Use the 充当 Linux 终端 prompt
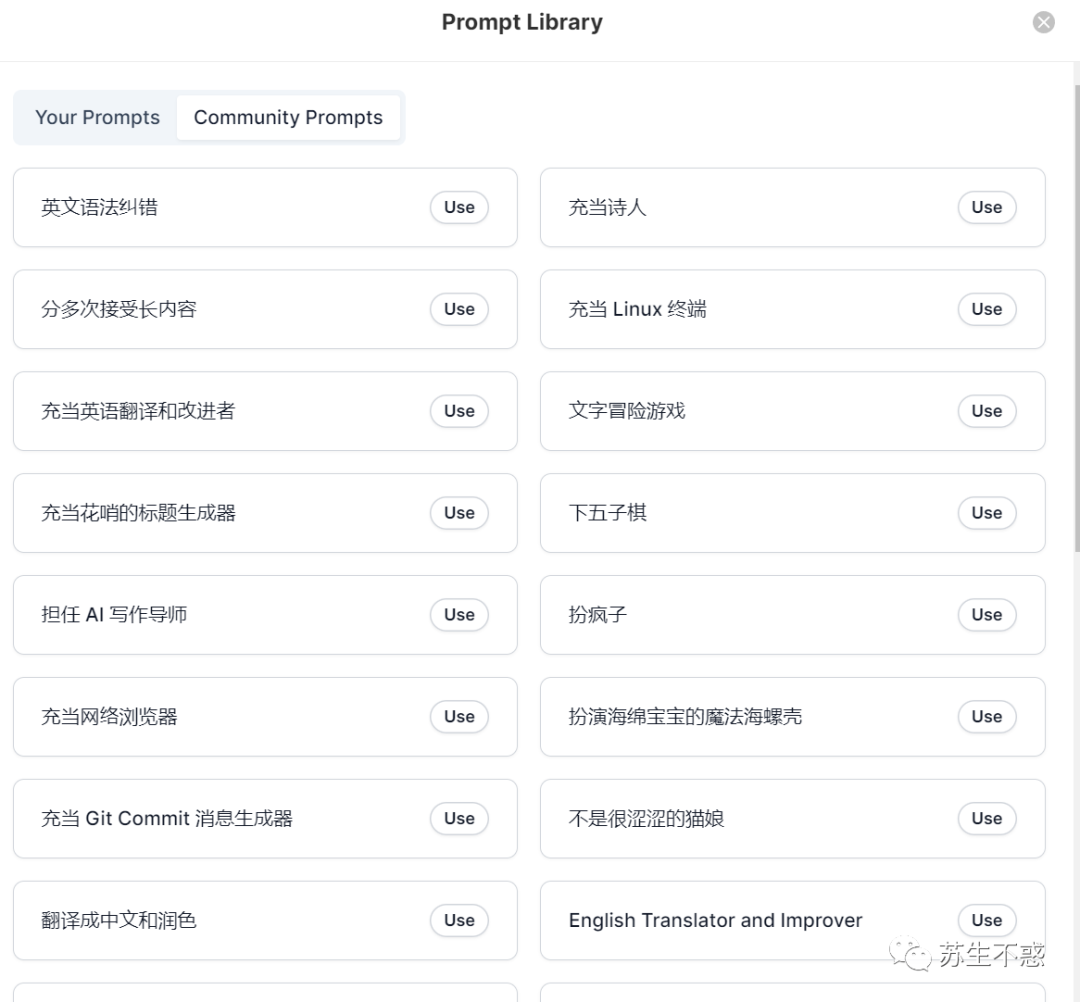The height and width of the screenshot is (1002, 1080). [x=986, y=309]
